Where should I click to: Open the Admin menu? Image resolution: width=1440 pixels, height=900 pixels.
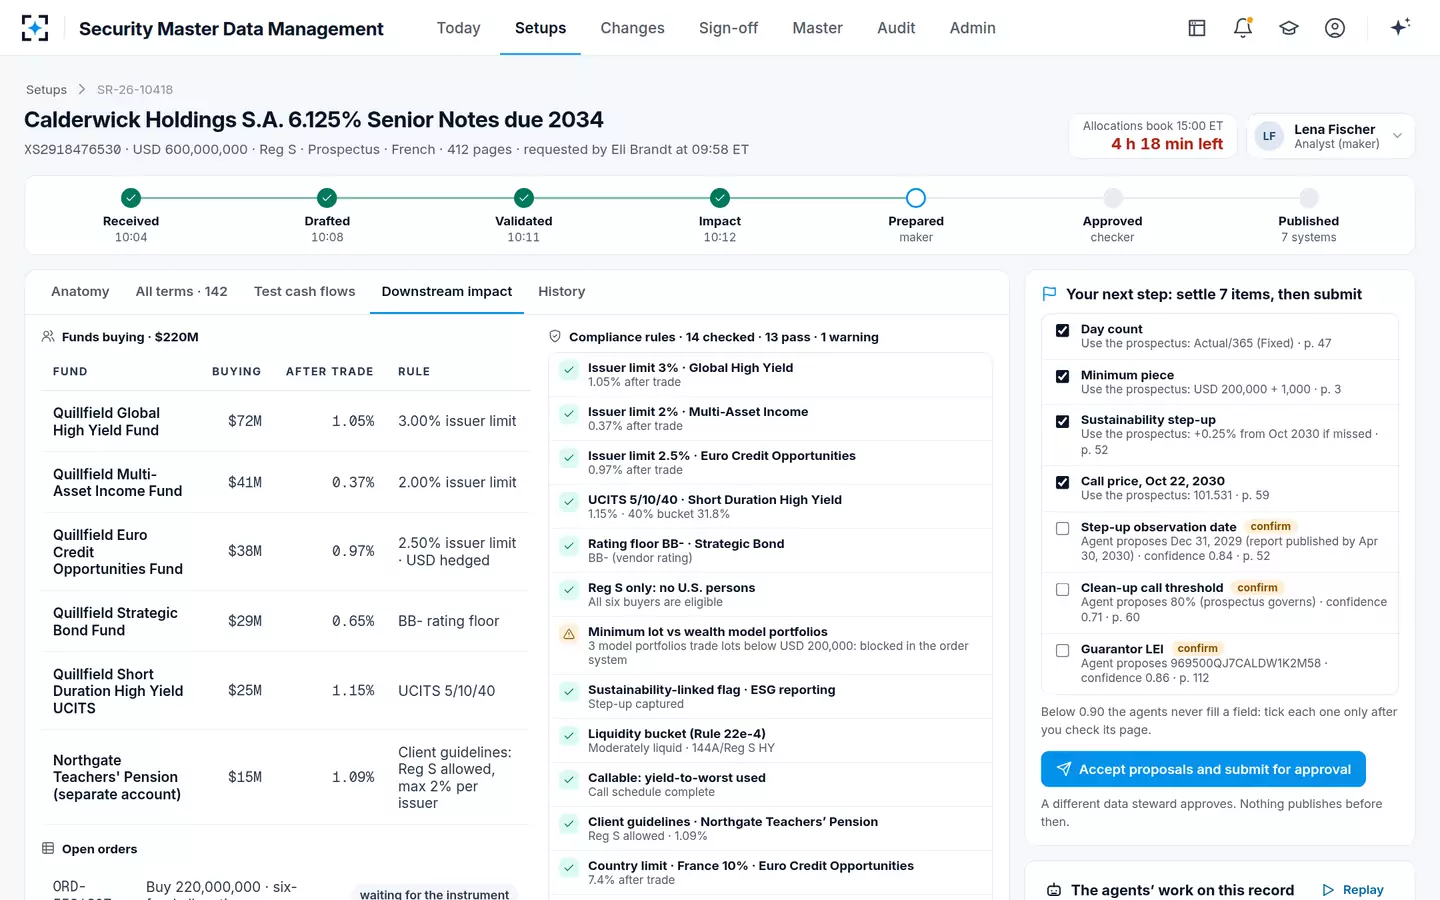point(972,28)
